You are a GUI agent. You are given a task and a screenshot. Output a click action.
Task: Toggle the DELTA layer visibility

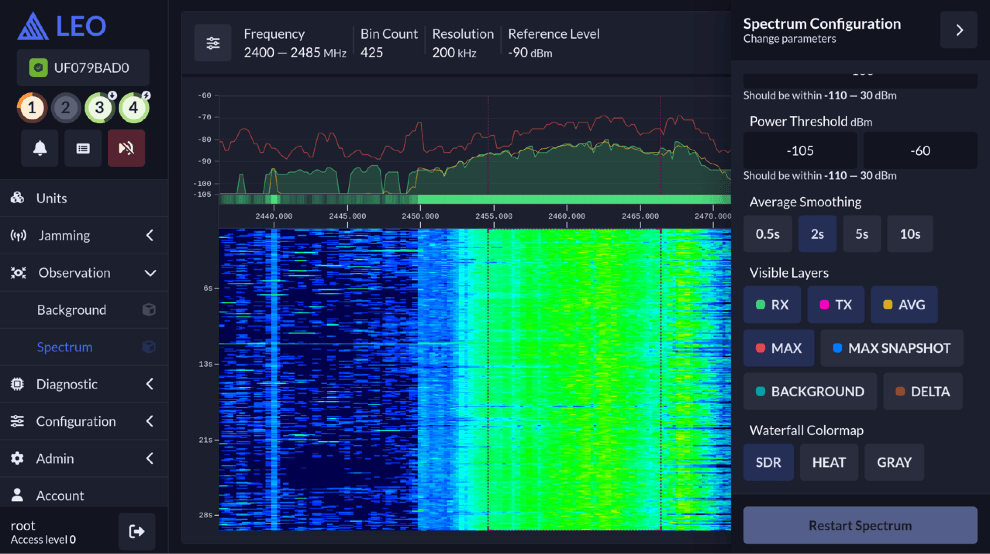pyautogui.click(x=922, y=392)
